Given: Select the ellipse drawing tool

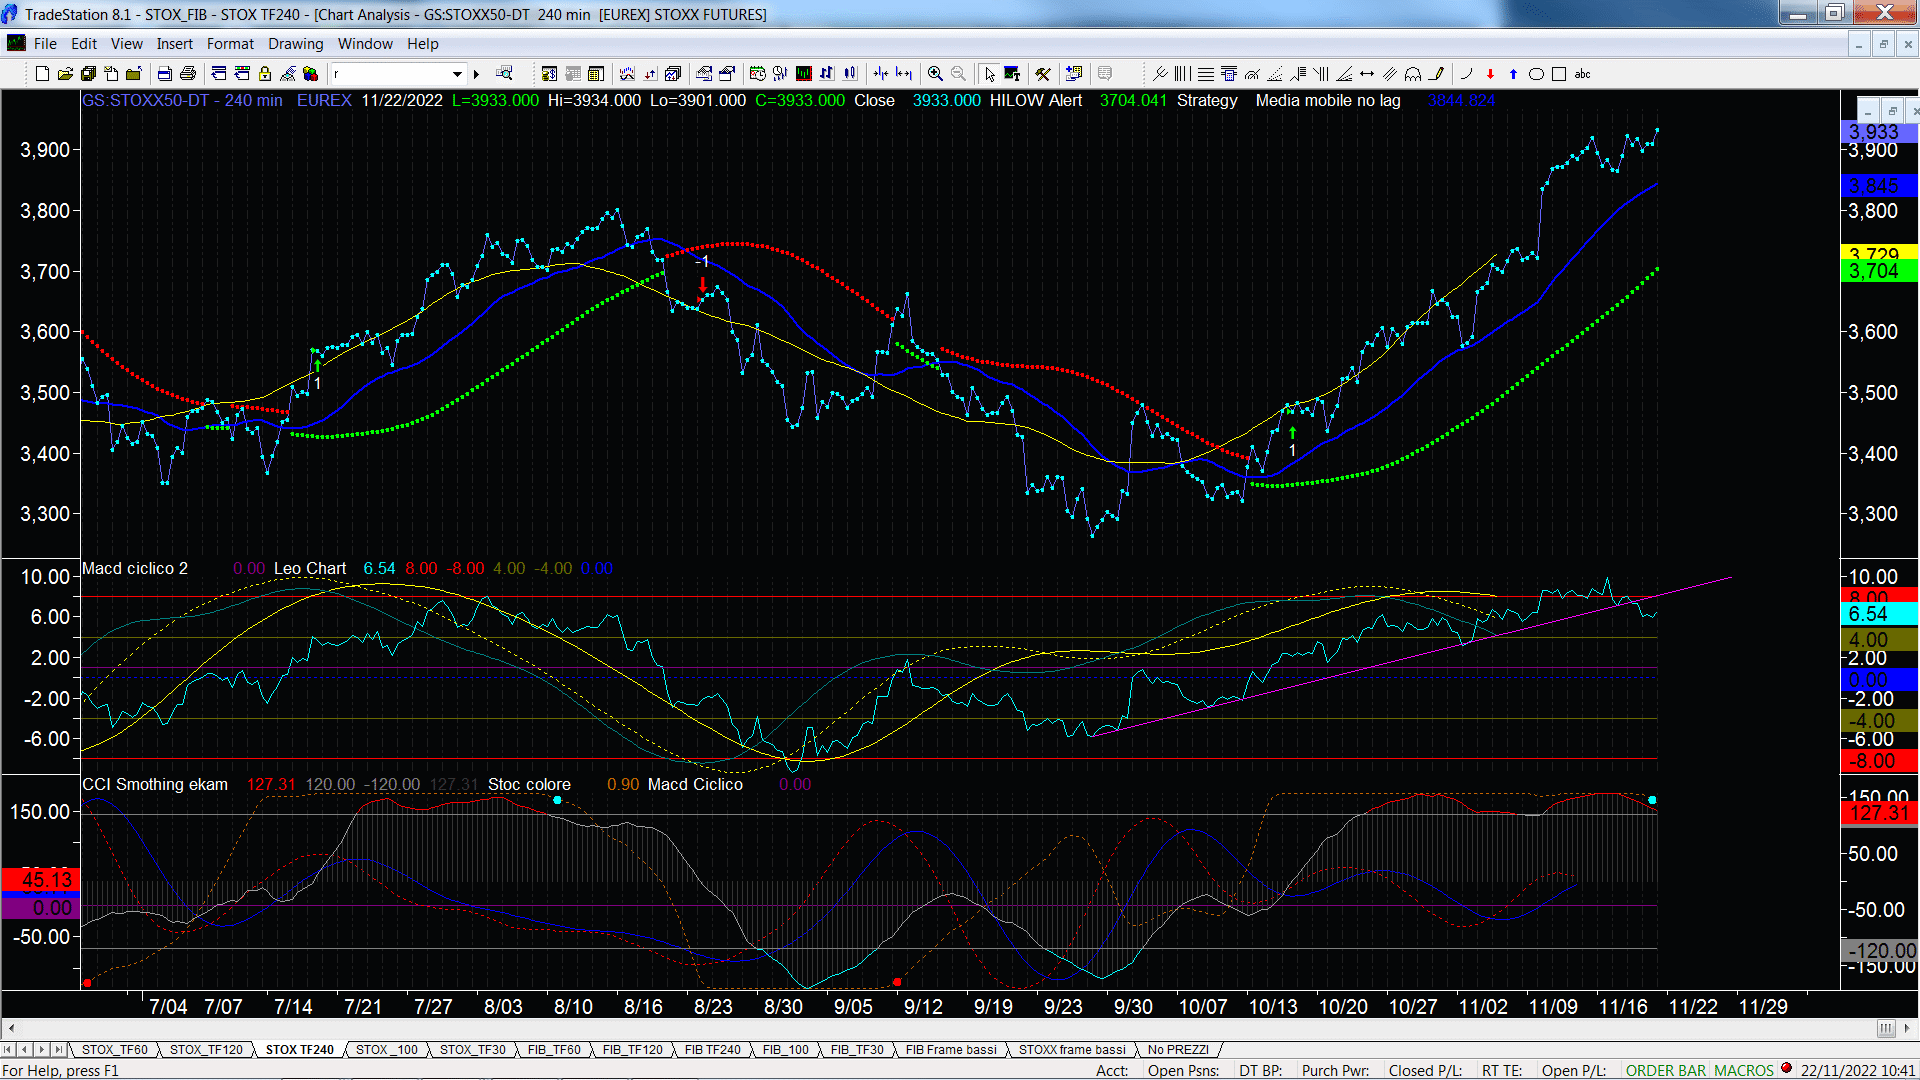Looking at the screenshot, I should pyautogui.click(x=1536, y=74).
